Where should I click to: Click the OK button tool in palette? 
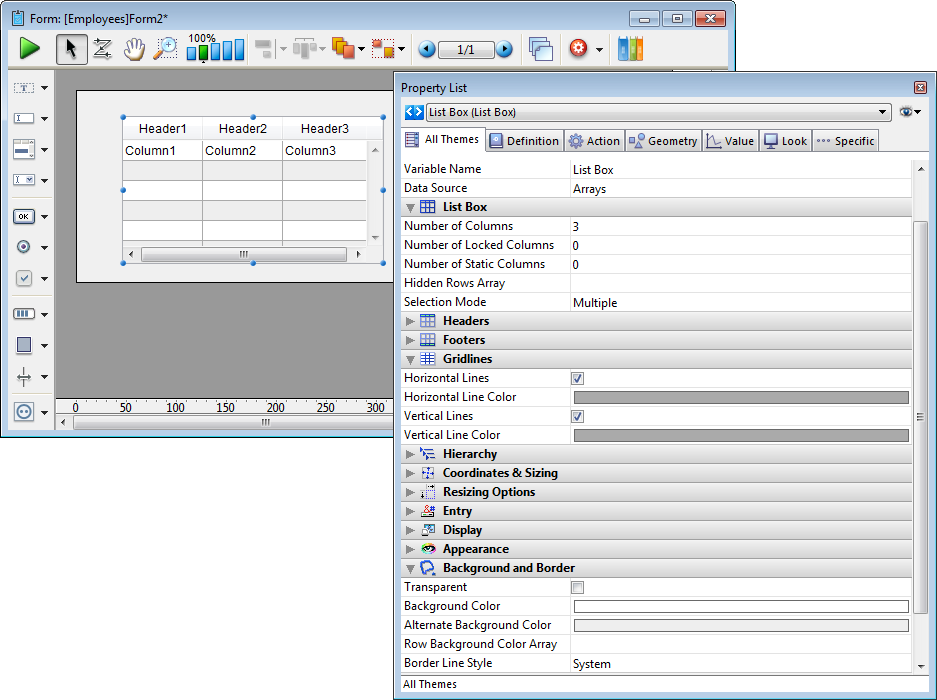24,216
